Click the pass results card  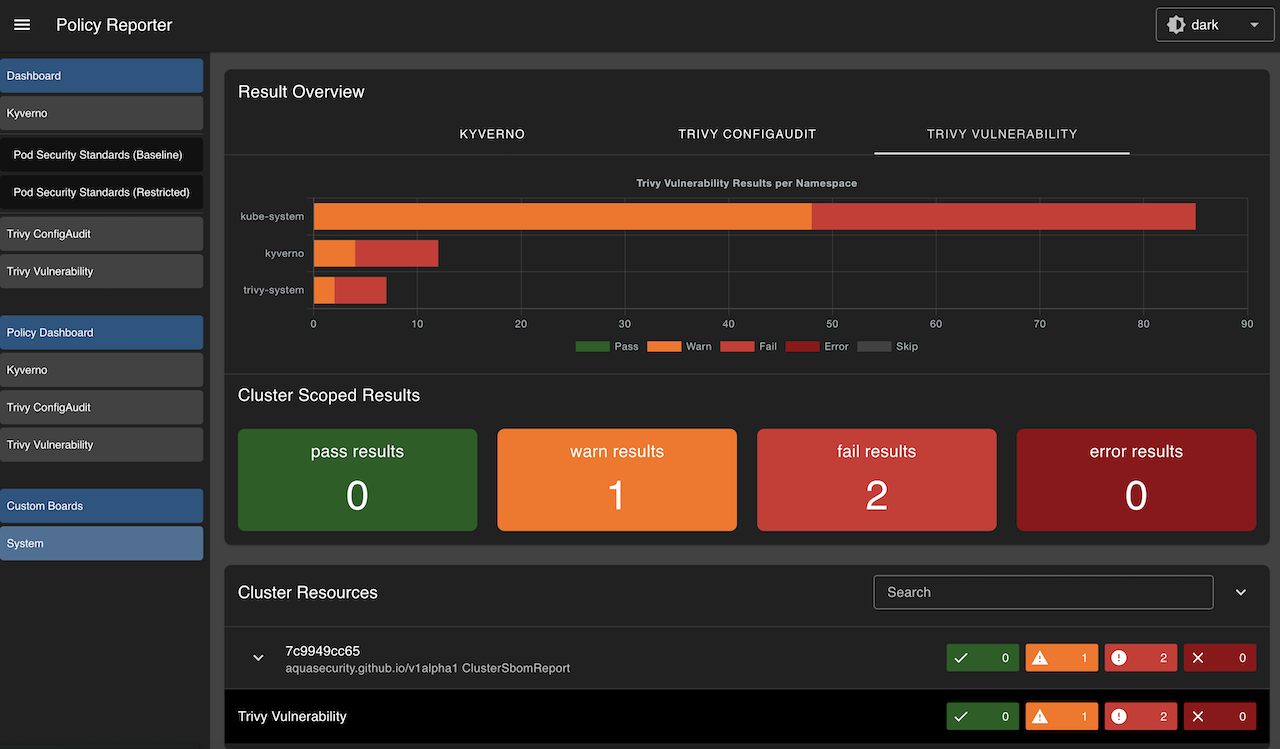pyautogui.click(x=357, y=480)
